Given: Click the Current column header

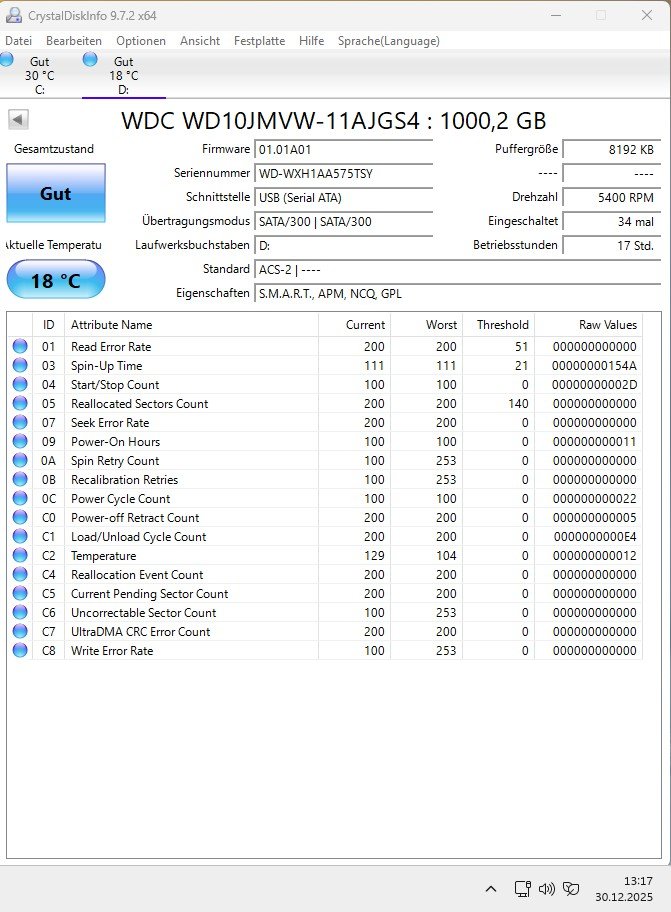Looking at the screenshot, I should pyautogui.click(x=354, y=325).
